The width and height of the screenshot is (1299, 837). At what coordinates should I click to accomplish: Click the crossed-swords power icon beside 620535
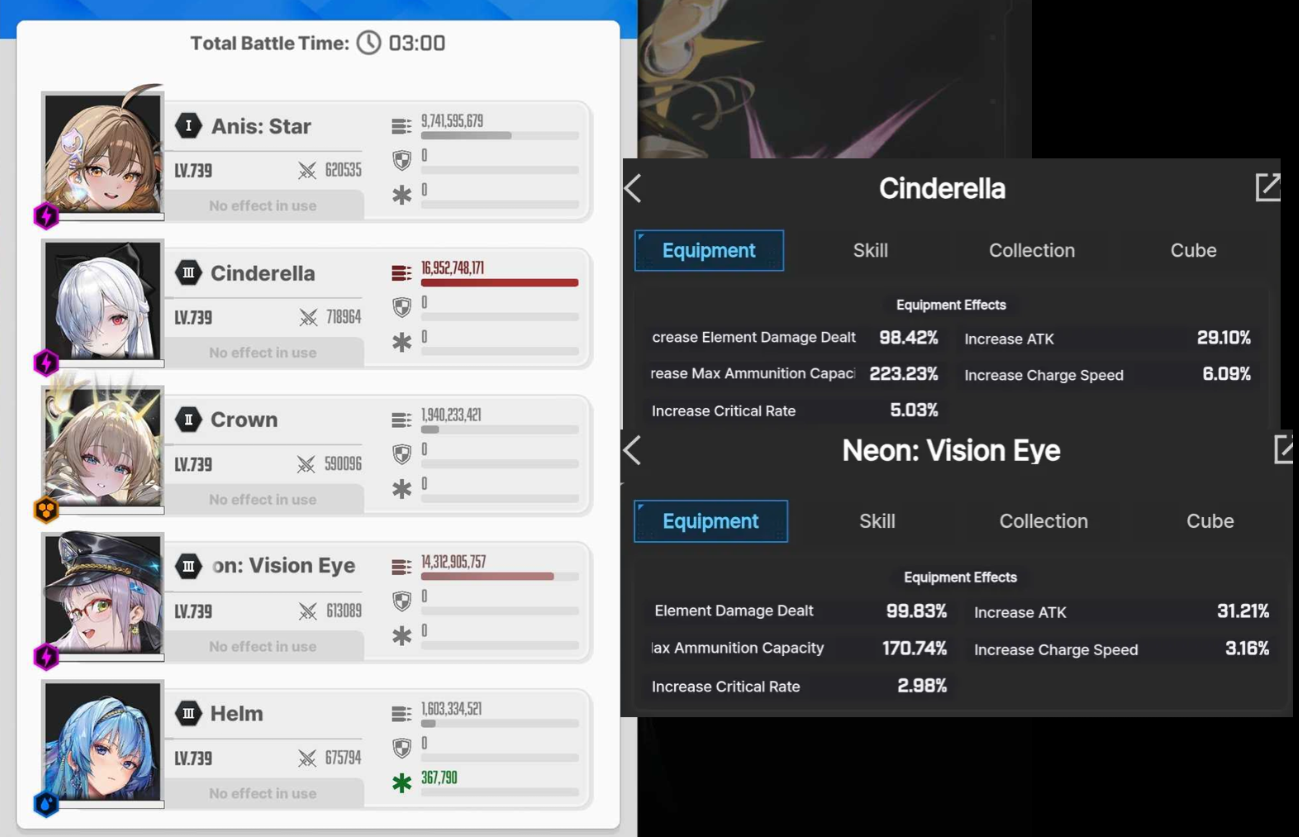tap(307, 171)
